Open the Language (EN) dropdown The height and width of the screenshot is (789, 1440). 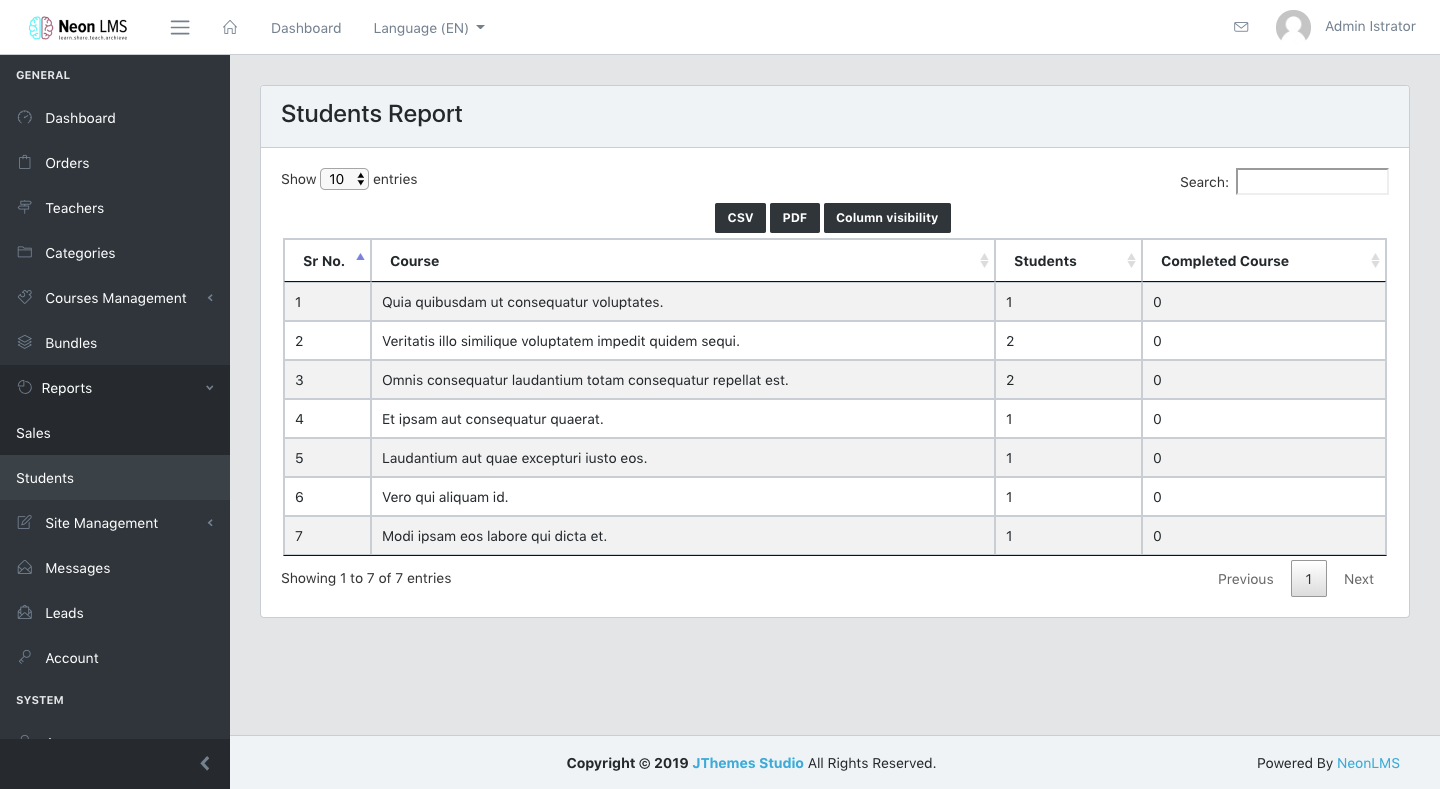(428, 28)
